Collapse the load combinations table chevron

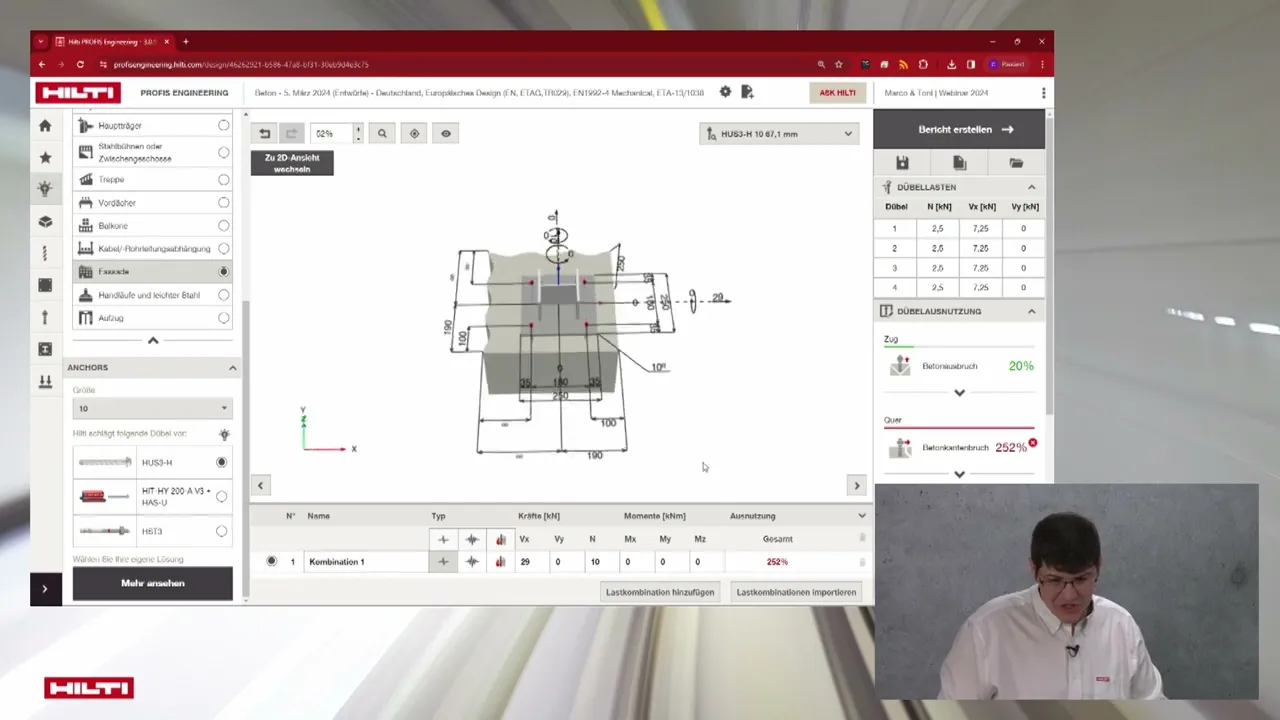click(x=862, y=516)
